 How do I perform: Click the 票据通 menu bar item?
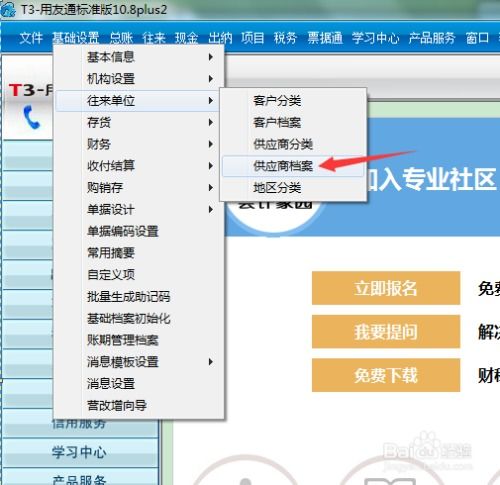(x=325, y=38)
